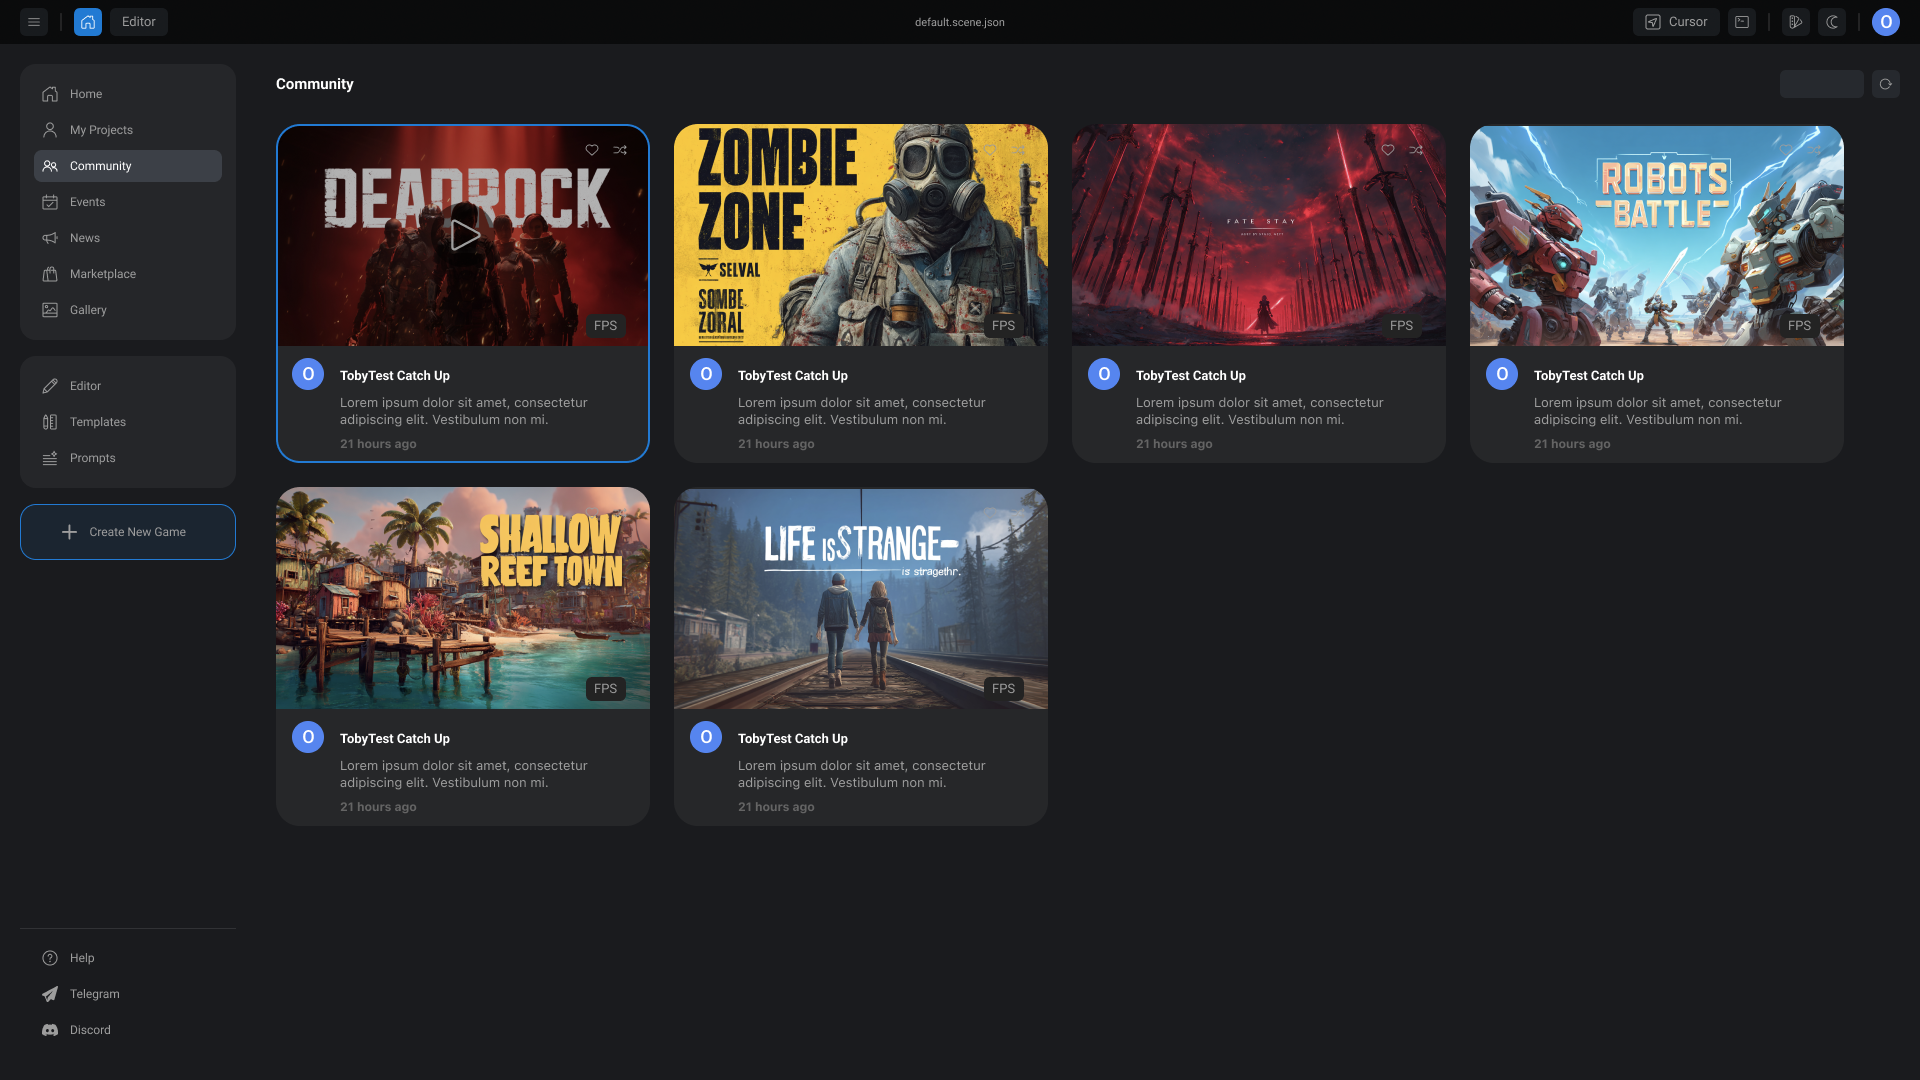This screenshot has height=1080, width=1920.
Task: Open the Discord link in the sidebar
Action: [x=90, y=1029]
